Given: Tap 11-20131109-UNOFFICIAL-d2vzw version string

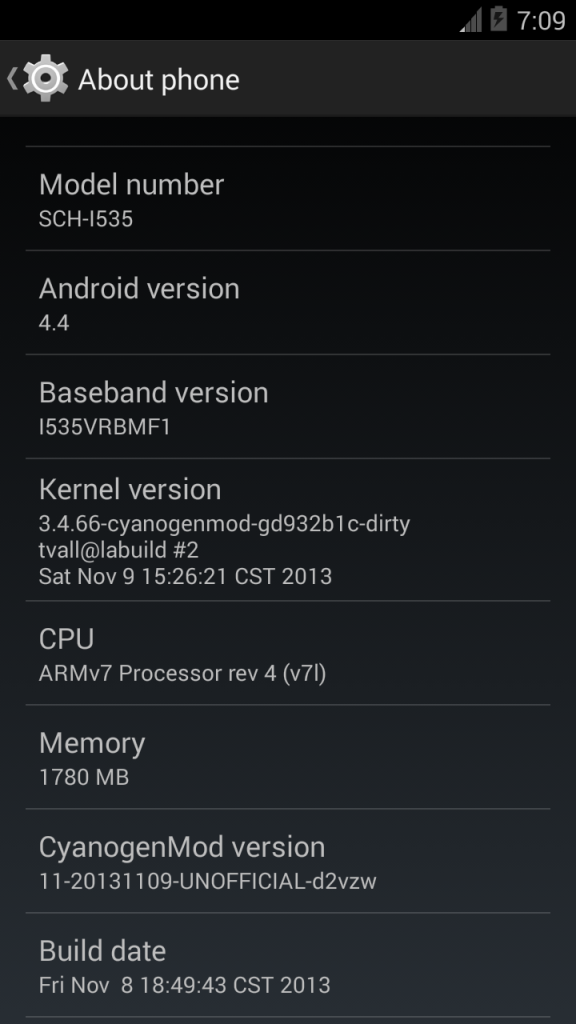Looking at the screenshot, I should [208, 881].
